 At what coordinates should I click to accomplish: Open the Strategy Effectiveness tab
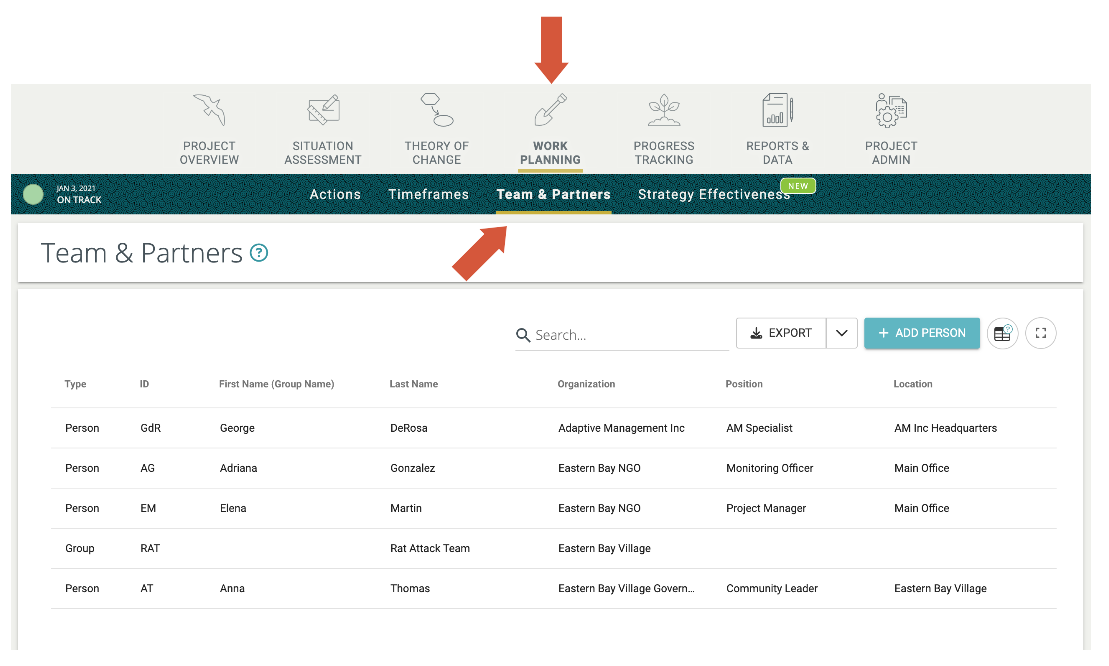tap(714, 195)
